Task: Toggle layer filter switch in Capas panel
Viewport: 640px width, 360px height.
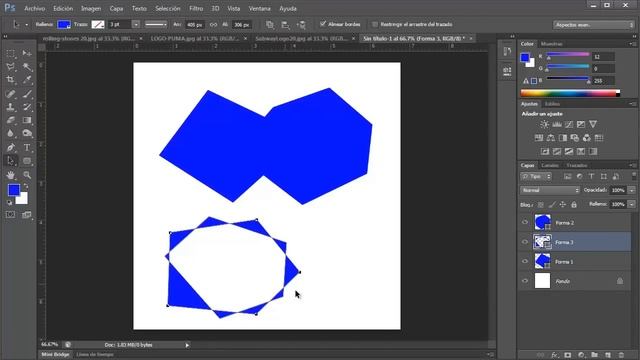Action: coord(634,176)
